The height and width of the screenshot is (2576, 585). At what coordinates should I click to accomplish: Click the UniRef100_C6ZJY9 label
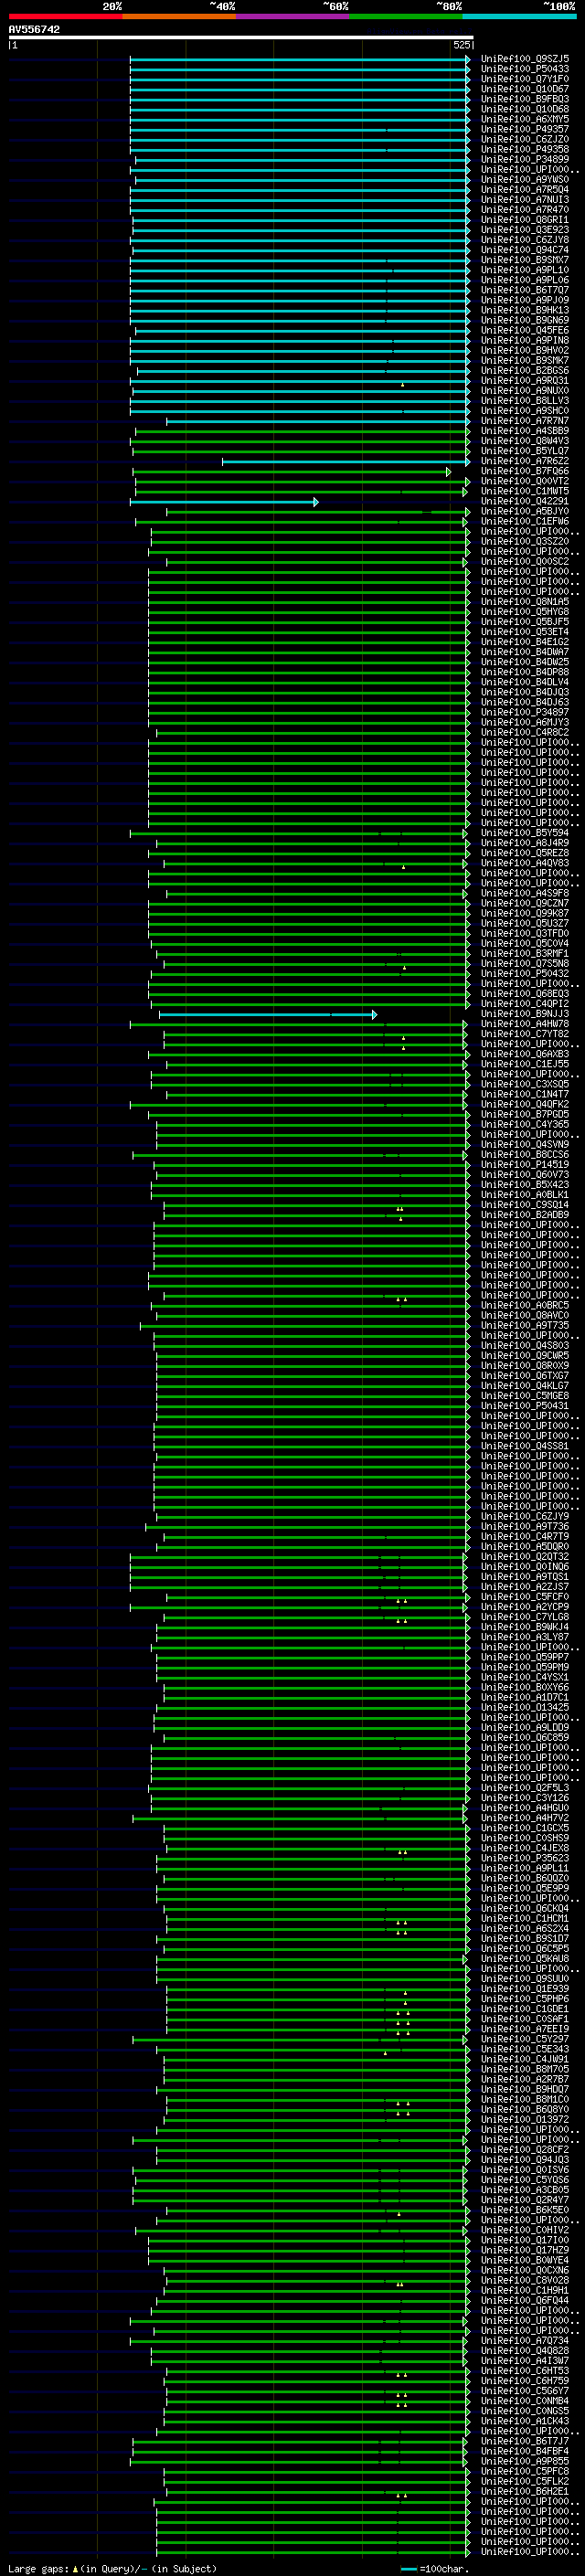[525, 1517]
